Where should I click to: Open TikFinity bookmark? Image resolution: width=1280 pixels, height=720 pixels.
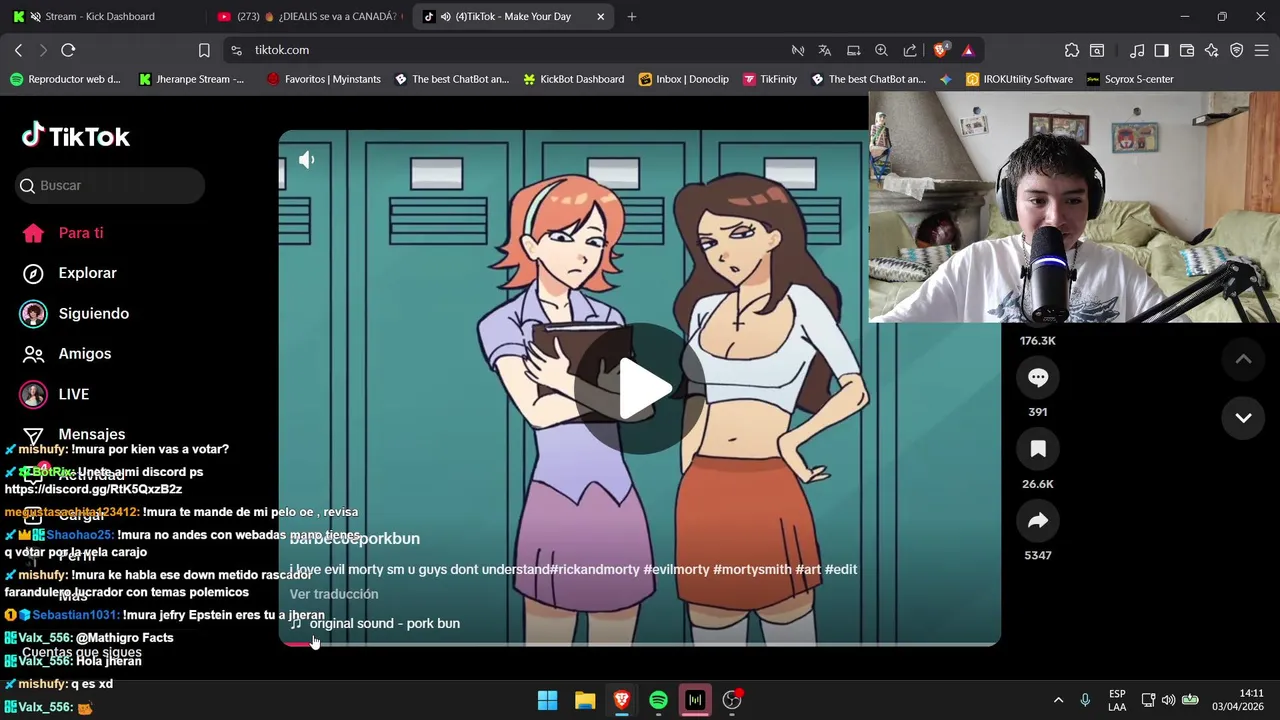click(x=769, y=79)
